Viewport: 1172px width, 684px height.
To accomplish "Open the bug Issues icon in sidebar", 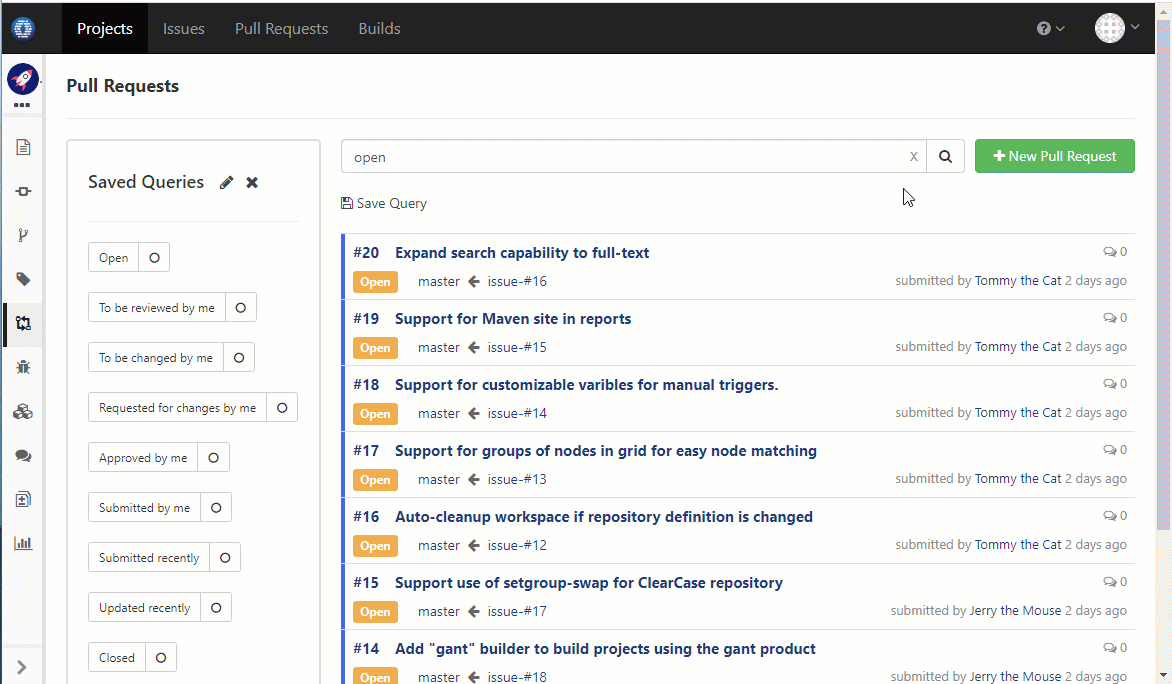I will [23, 367].
